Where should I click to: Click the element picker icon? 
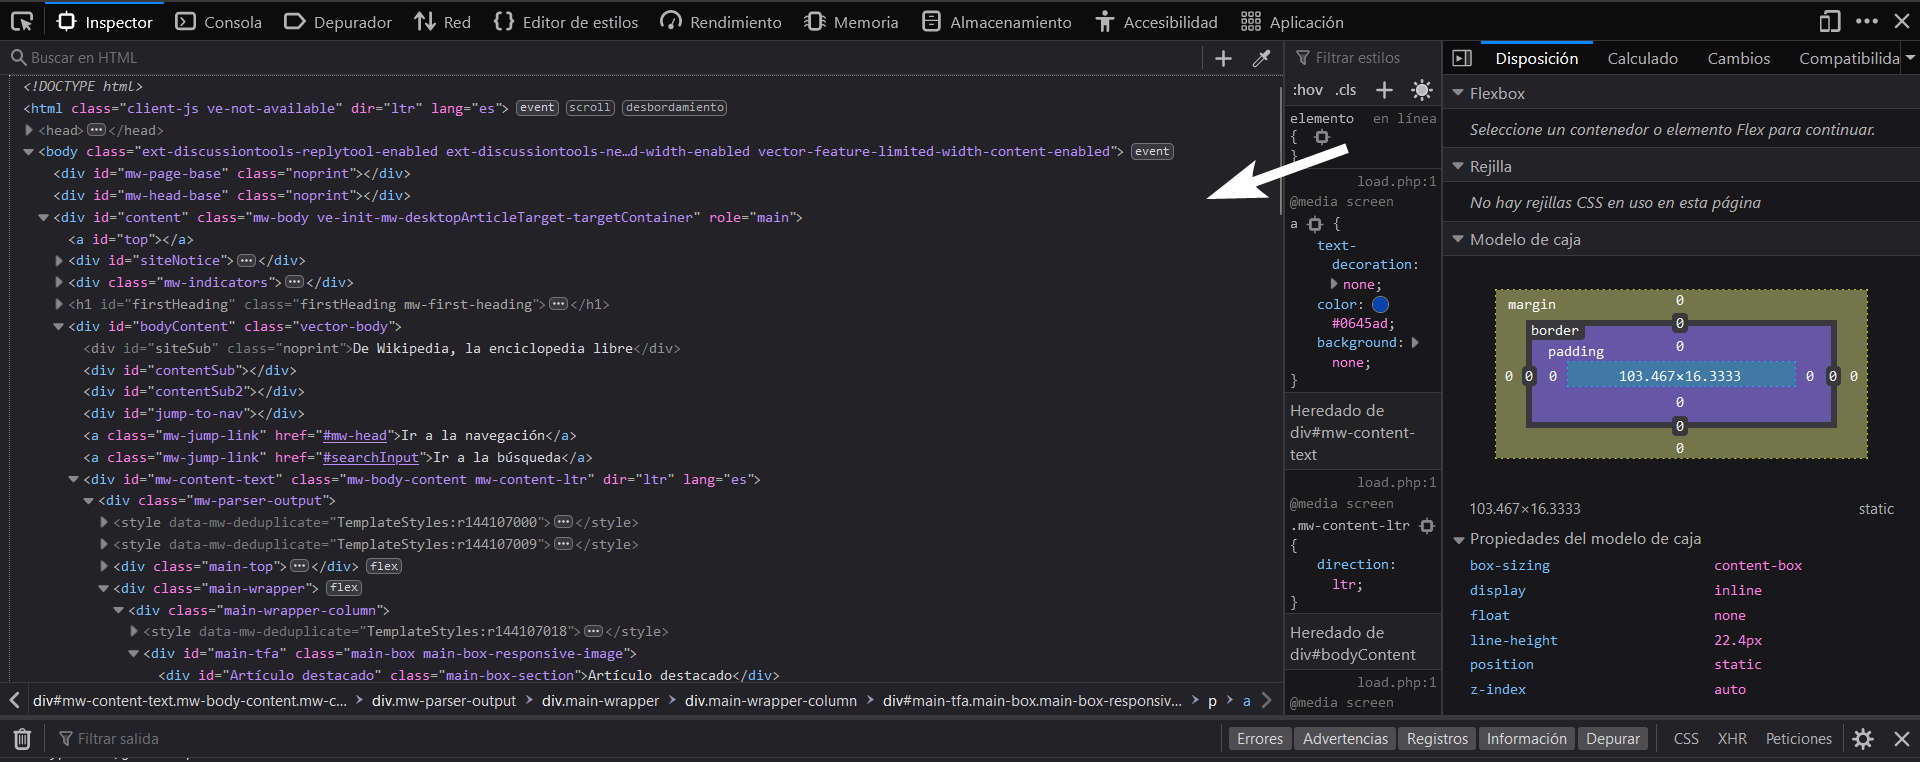coord(22,21)
